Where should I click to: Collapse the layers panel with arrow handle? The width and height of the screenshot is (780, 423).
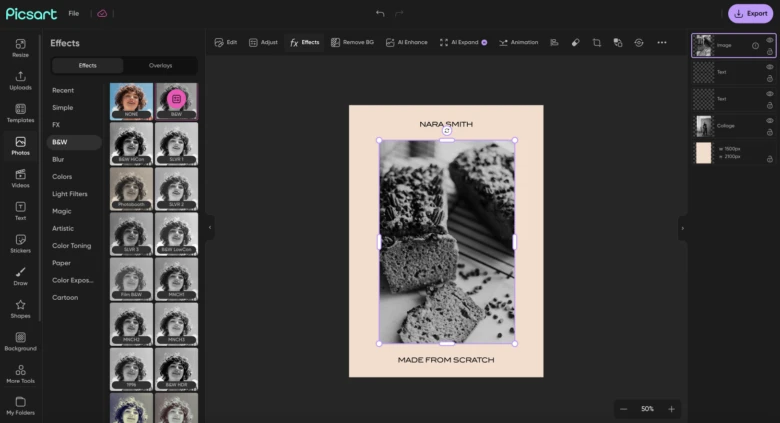[x=683, y=228]
